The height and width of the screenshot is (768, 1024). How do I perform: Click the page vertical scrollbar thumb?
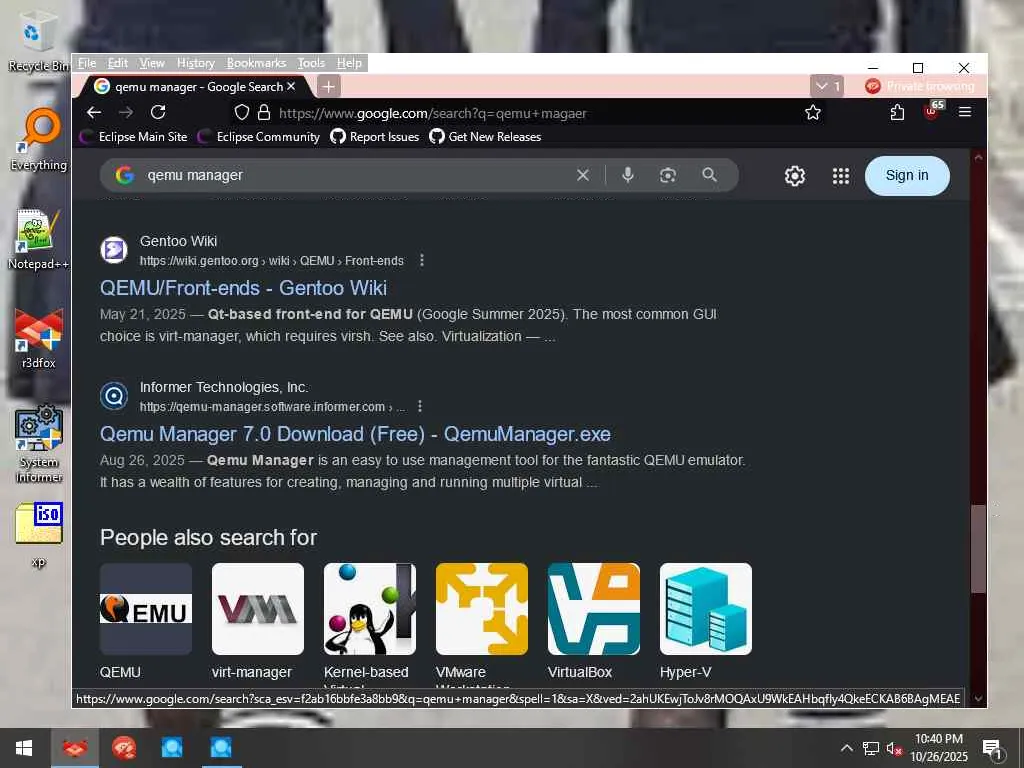[x=978, y=549]
